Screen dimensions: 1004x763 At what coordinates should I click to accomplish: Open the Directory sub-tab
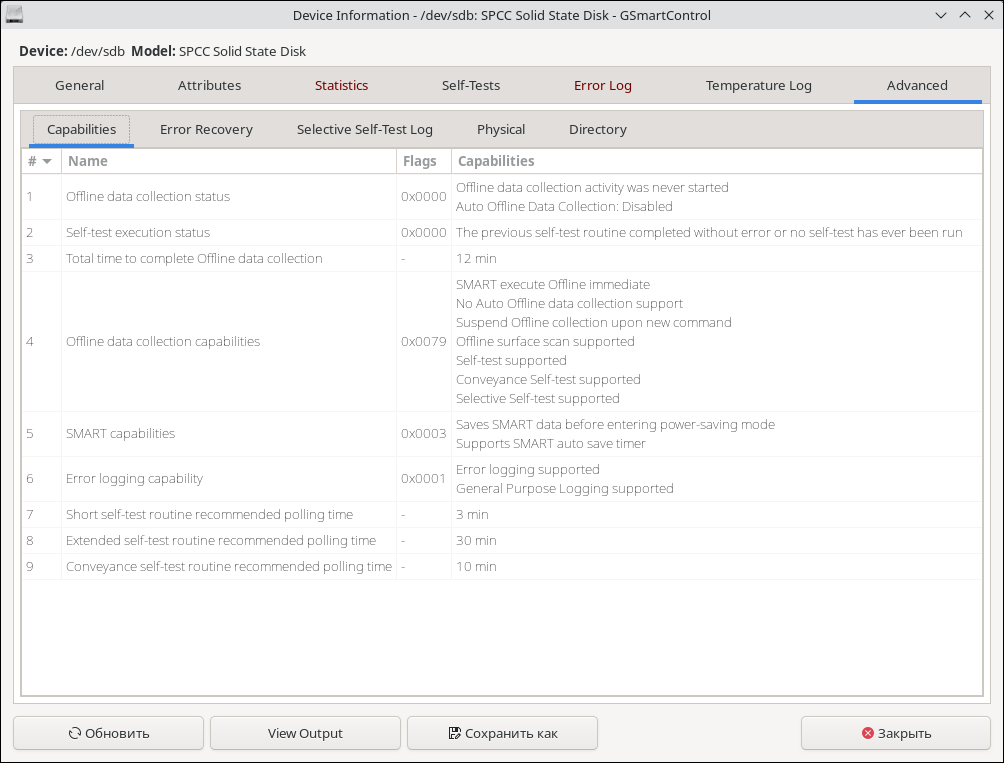pyautogui.click(x=598, y=130)
